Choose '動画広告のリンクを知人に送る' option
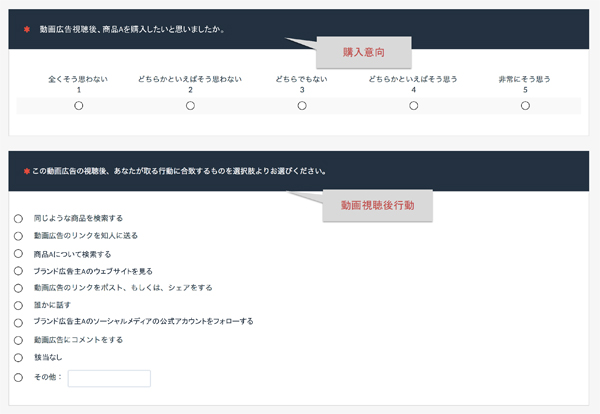Screen dimensions: 600x414 point(18,236)
